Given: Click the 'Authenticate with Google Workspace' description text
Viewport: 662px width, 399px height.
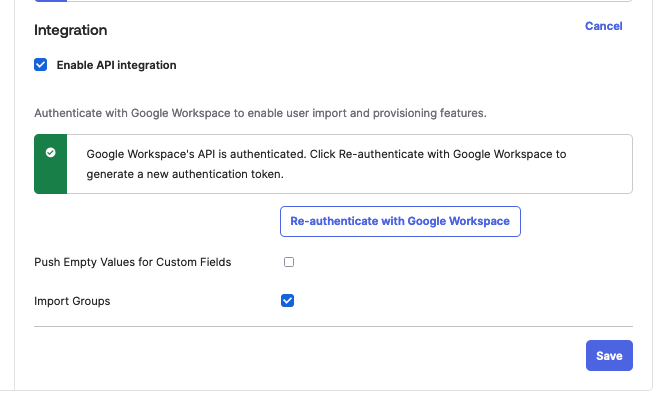Looking at the screenshot, I should (260, 113).
